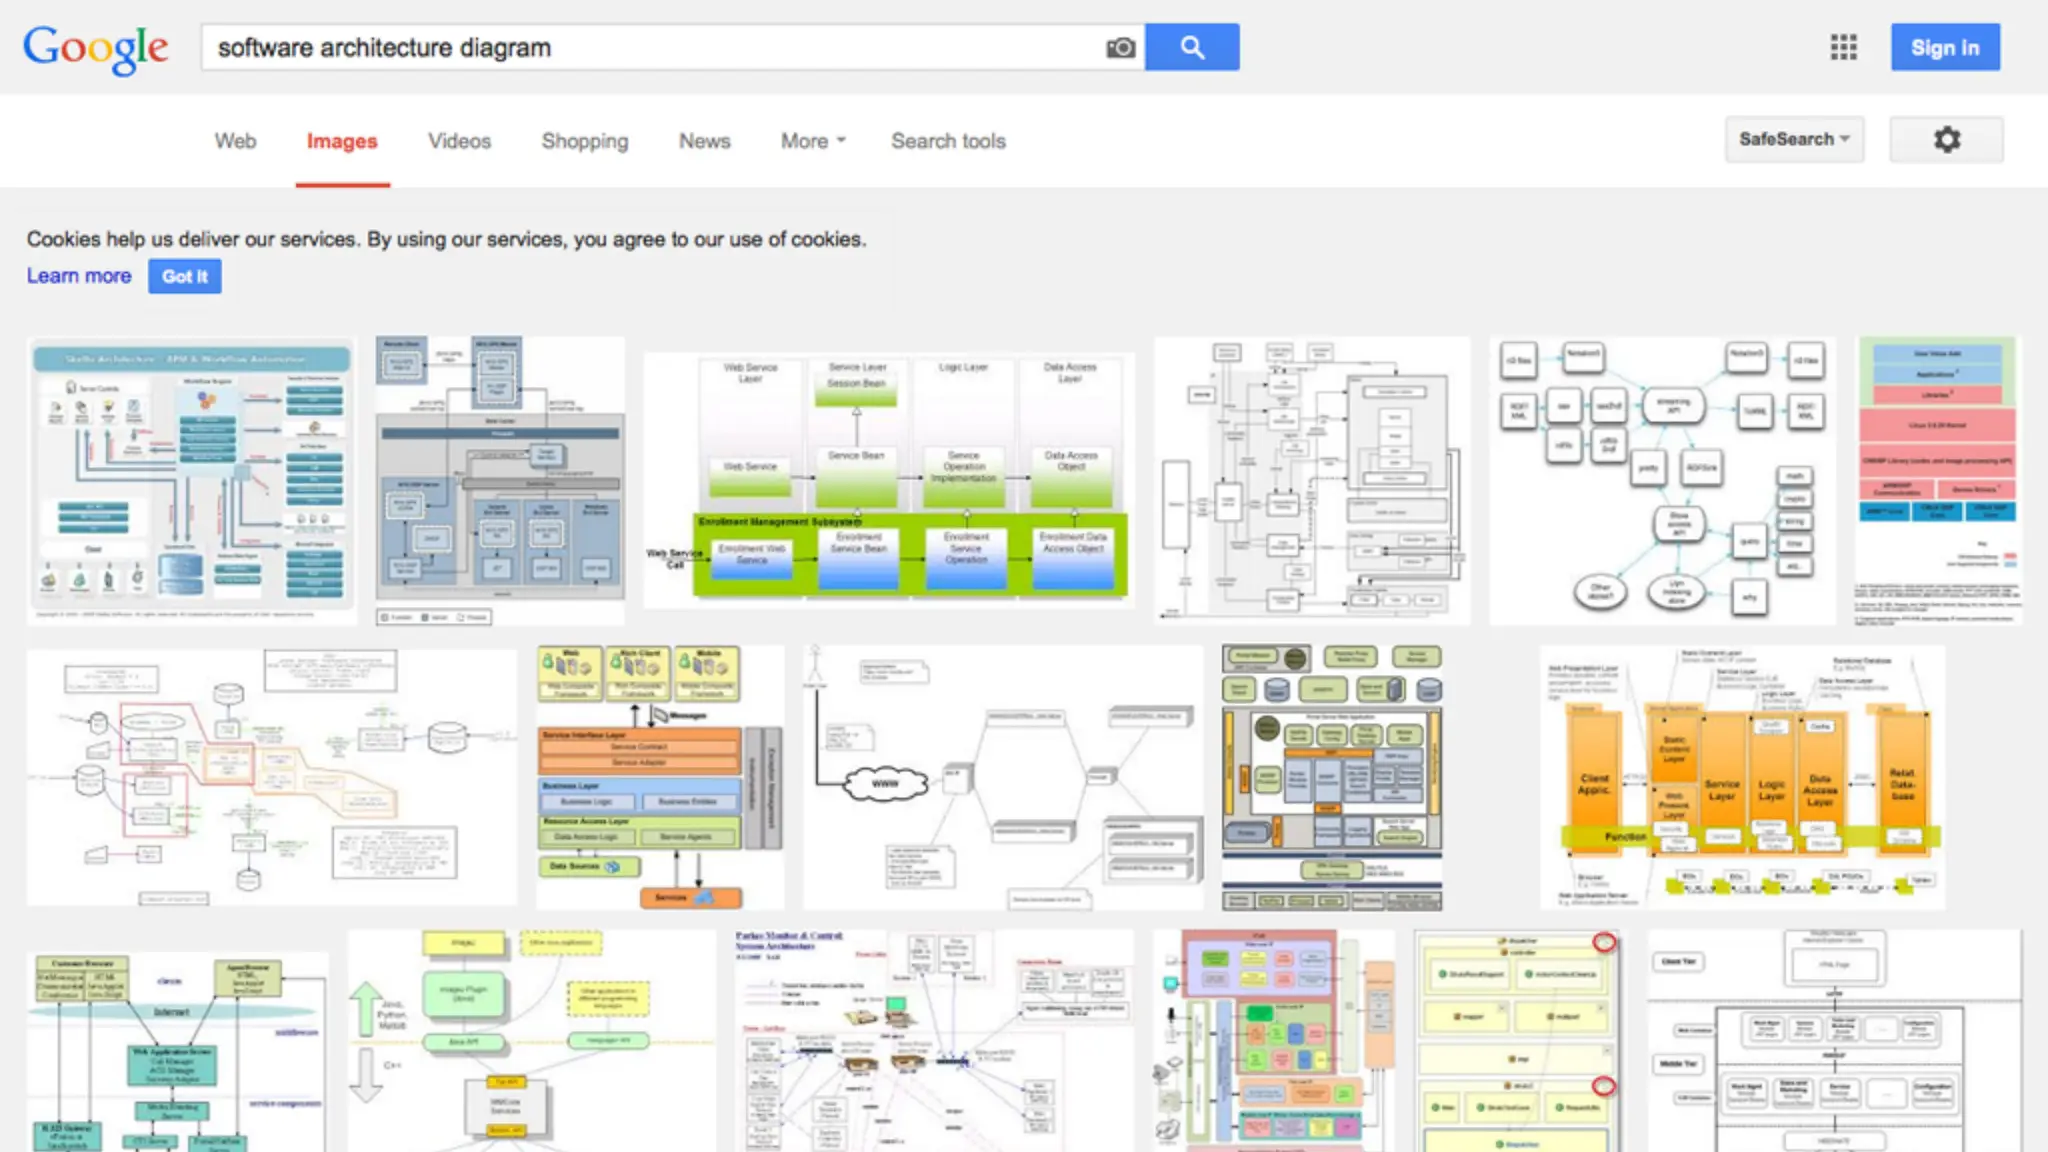The image size is (2048, 1152).
Task: Open the WWW cloud network diagram thumbnail
Action: 1002,777
